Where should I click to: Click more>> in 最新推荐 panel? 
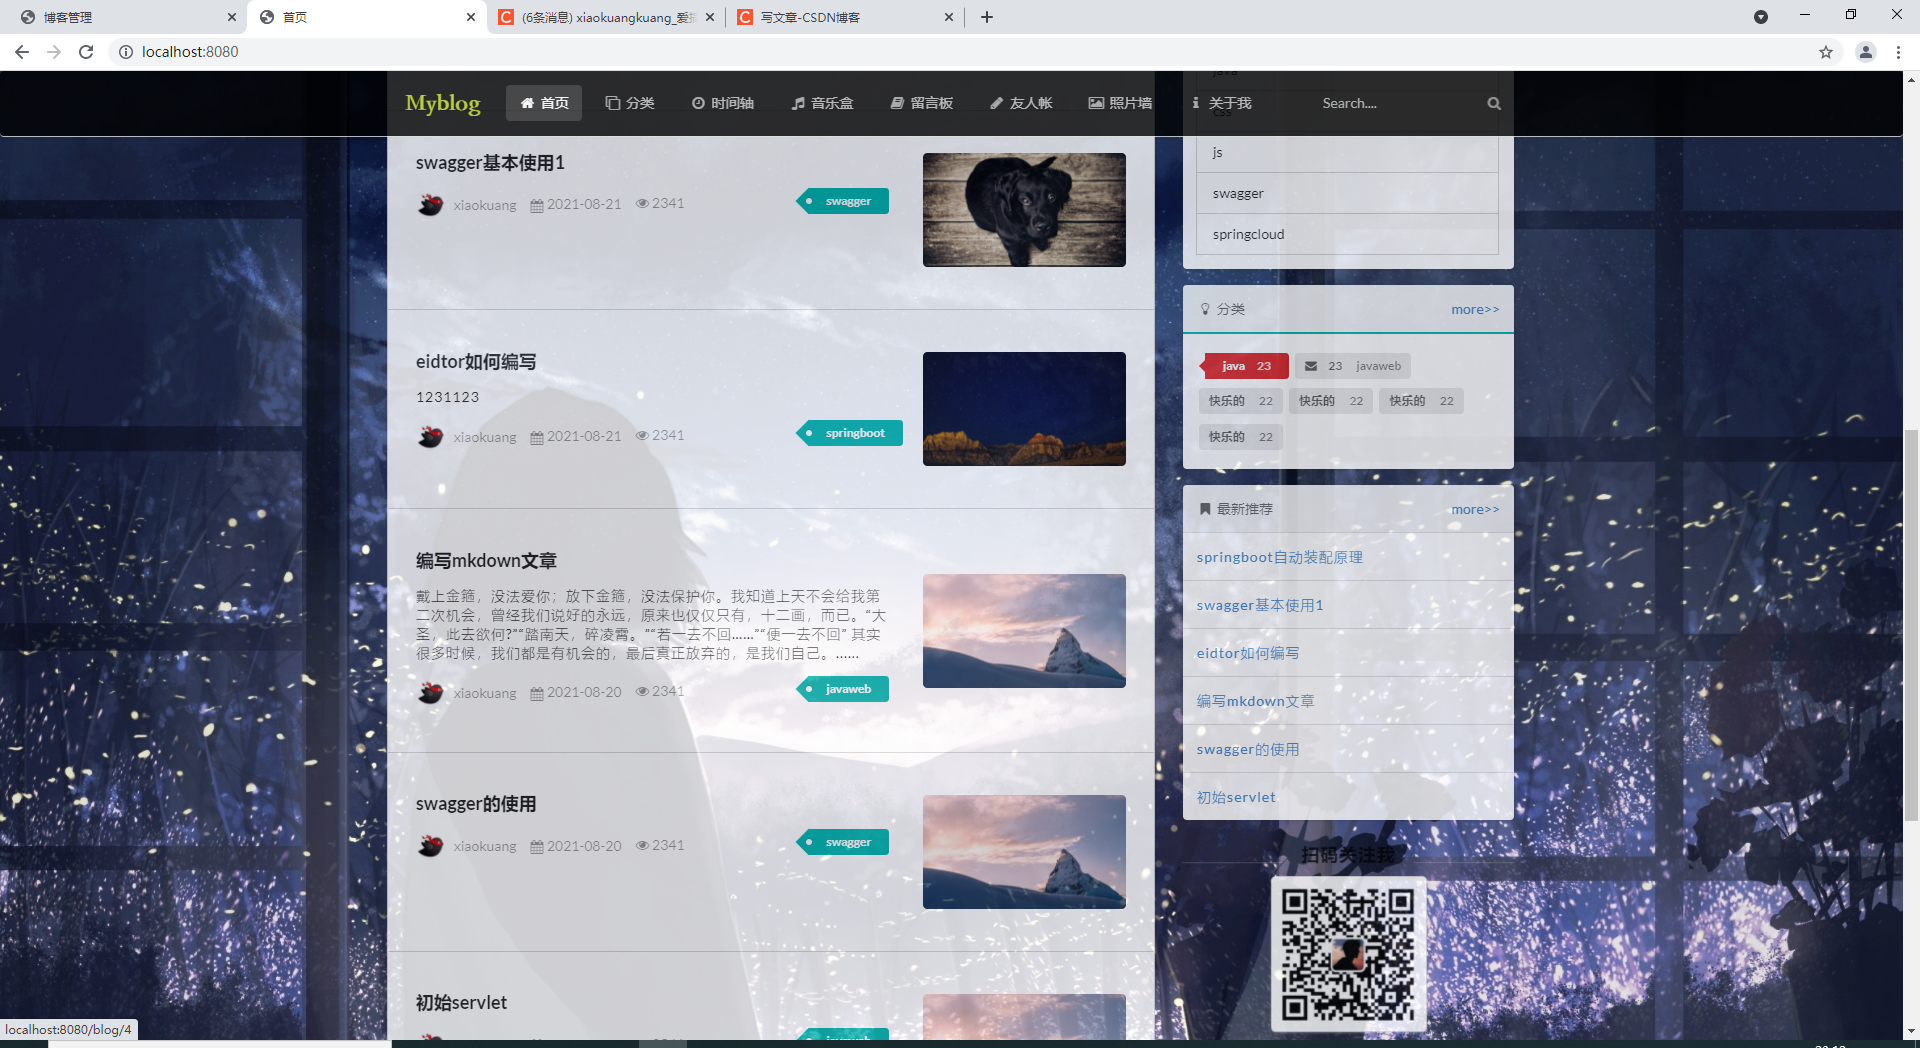coord(1475,509)
